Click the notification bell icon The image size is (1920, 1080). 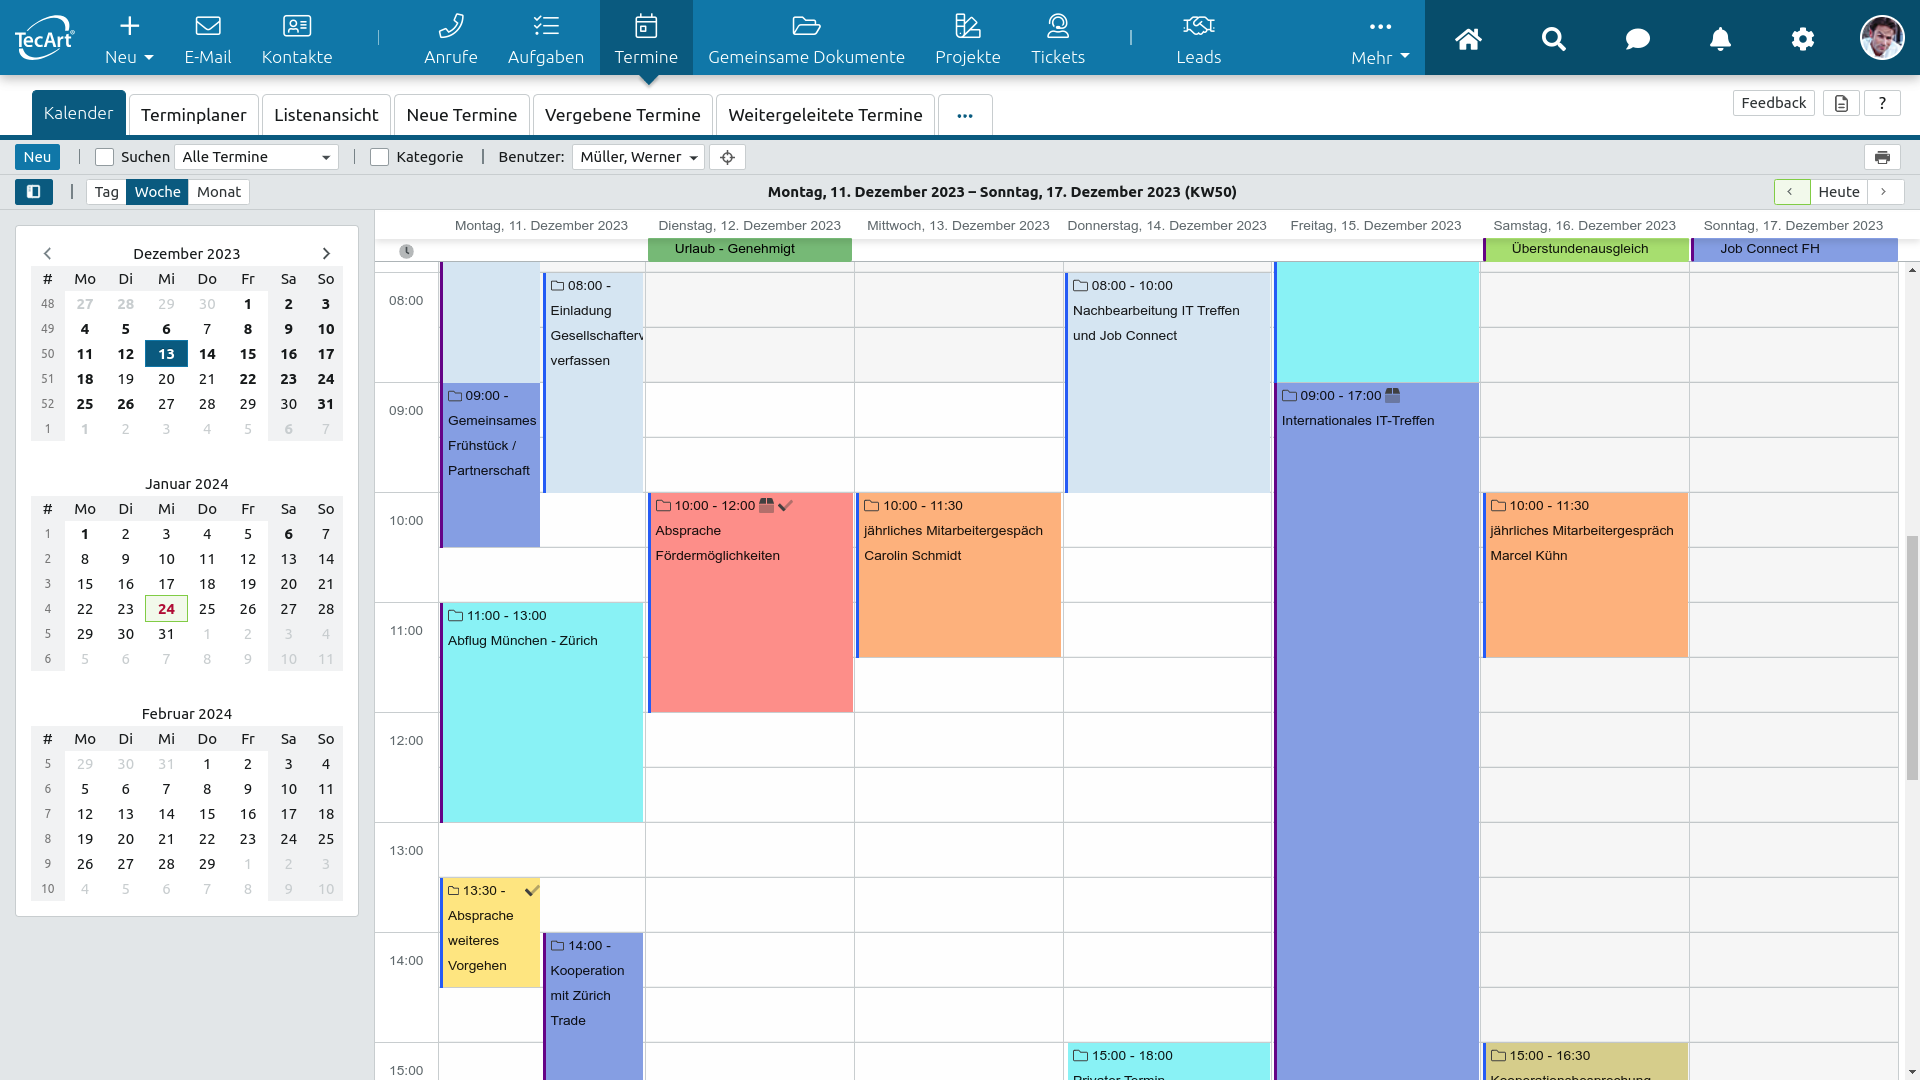pyautogui.click(x=1719, y=39)
